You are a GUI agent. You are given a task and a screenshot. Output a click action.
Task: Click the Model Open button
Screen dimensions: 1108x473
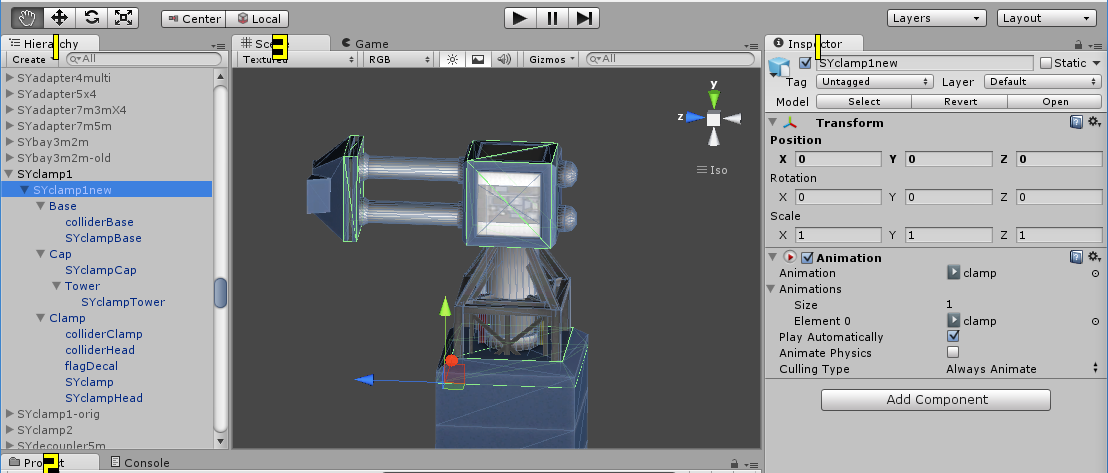pyautogui.click(x=1055, y=102)
